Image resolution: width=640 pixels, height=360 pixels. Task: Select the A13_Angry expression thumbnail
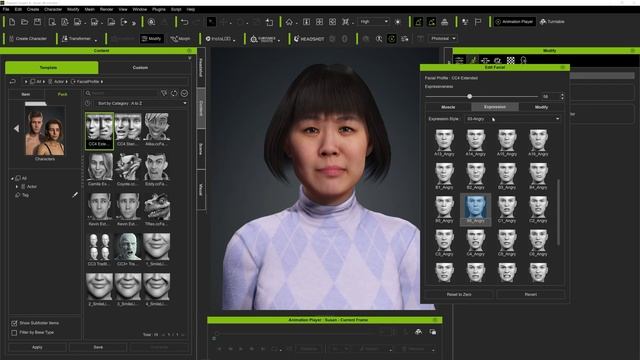(x=444, y=143)
